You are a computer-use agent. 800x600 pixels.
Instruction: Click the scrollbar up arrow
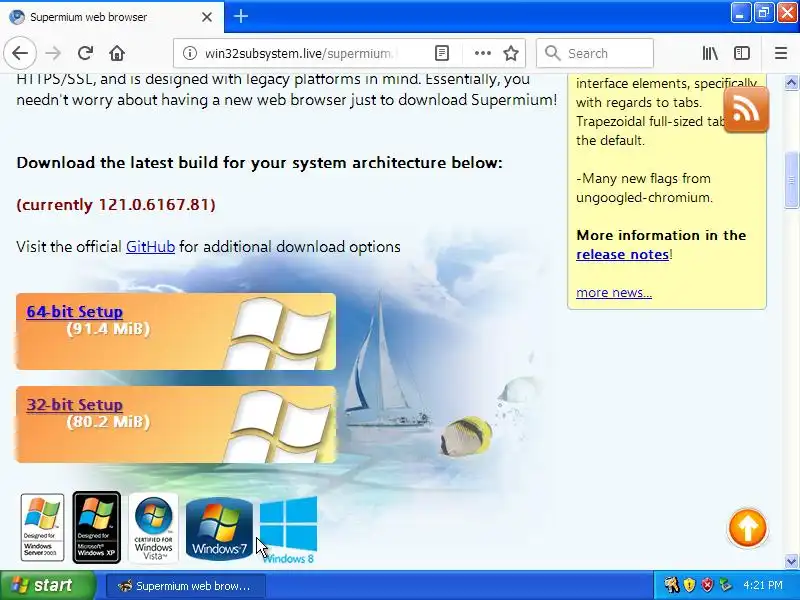(791, 83)
